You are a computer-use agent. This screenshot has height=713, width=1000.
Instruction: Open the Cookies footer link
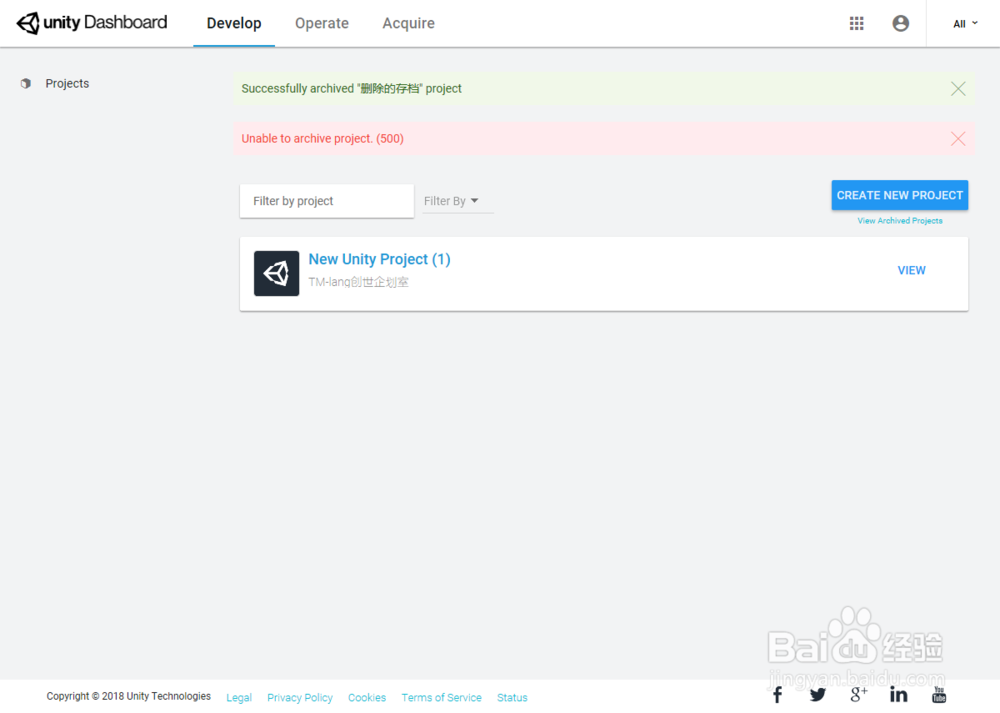click(367, 698)
